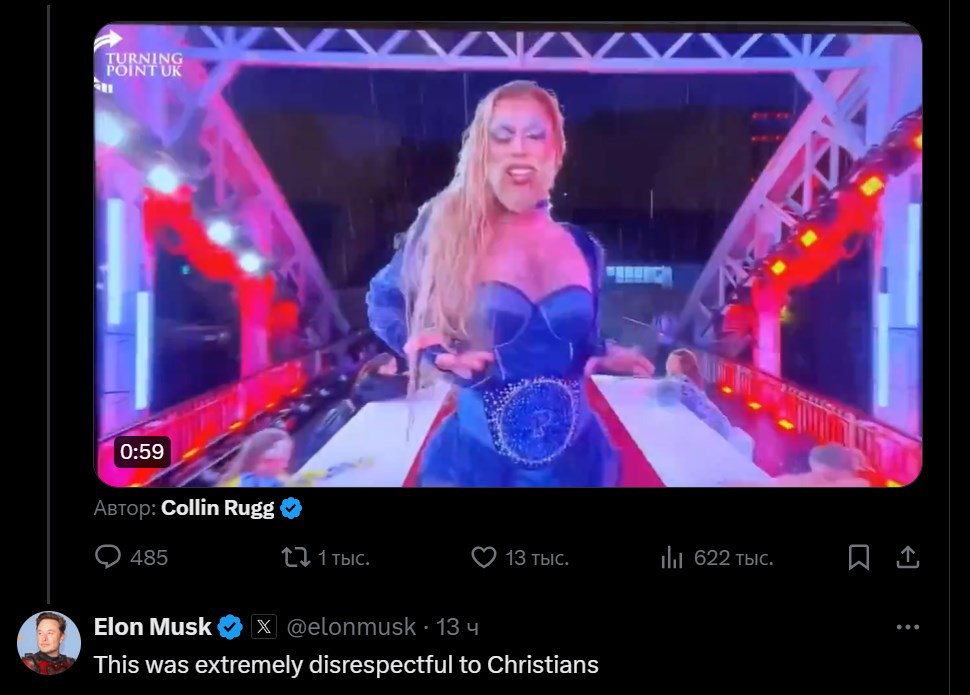Click the X affiliate badge beside Elon Musk
Image resolution: width=970 pixels, height=695 pixels.
pyautogui.click(x=263, y=627)
